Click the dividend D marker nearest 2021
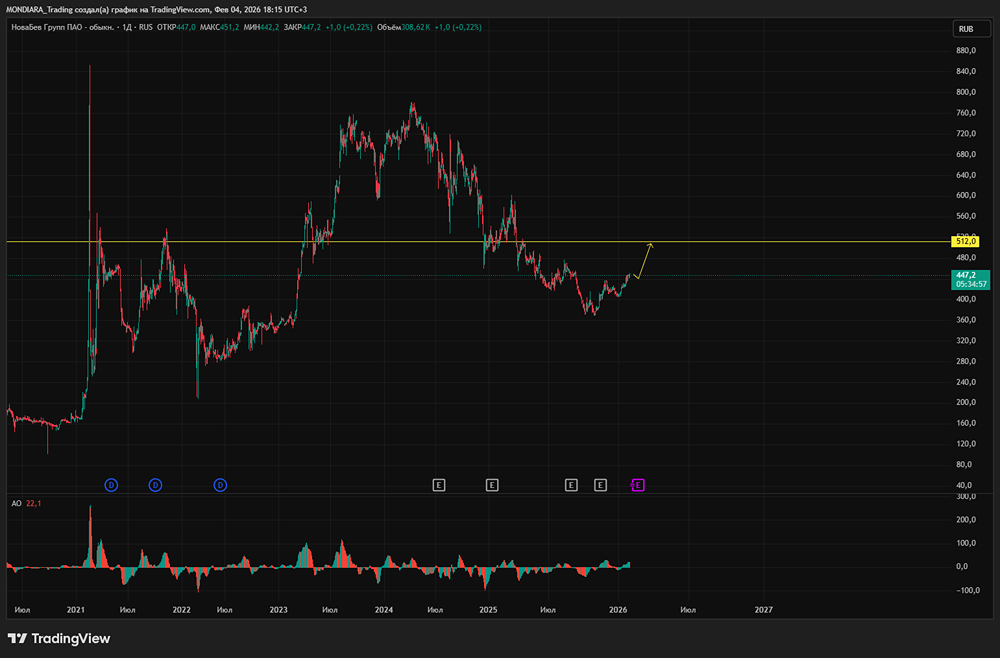 (111, 485)
